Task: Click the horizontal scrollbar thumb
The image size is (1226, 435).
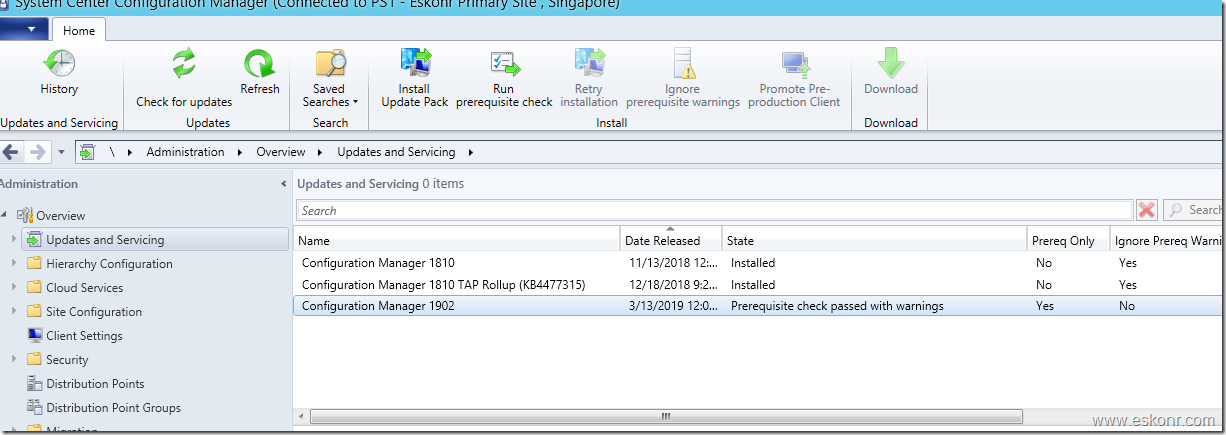Action: [x=665, y=416]
